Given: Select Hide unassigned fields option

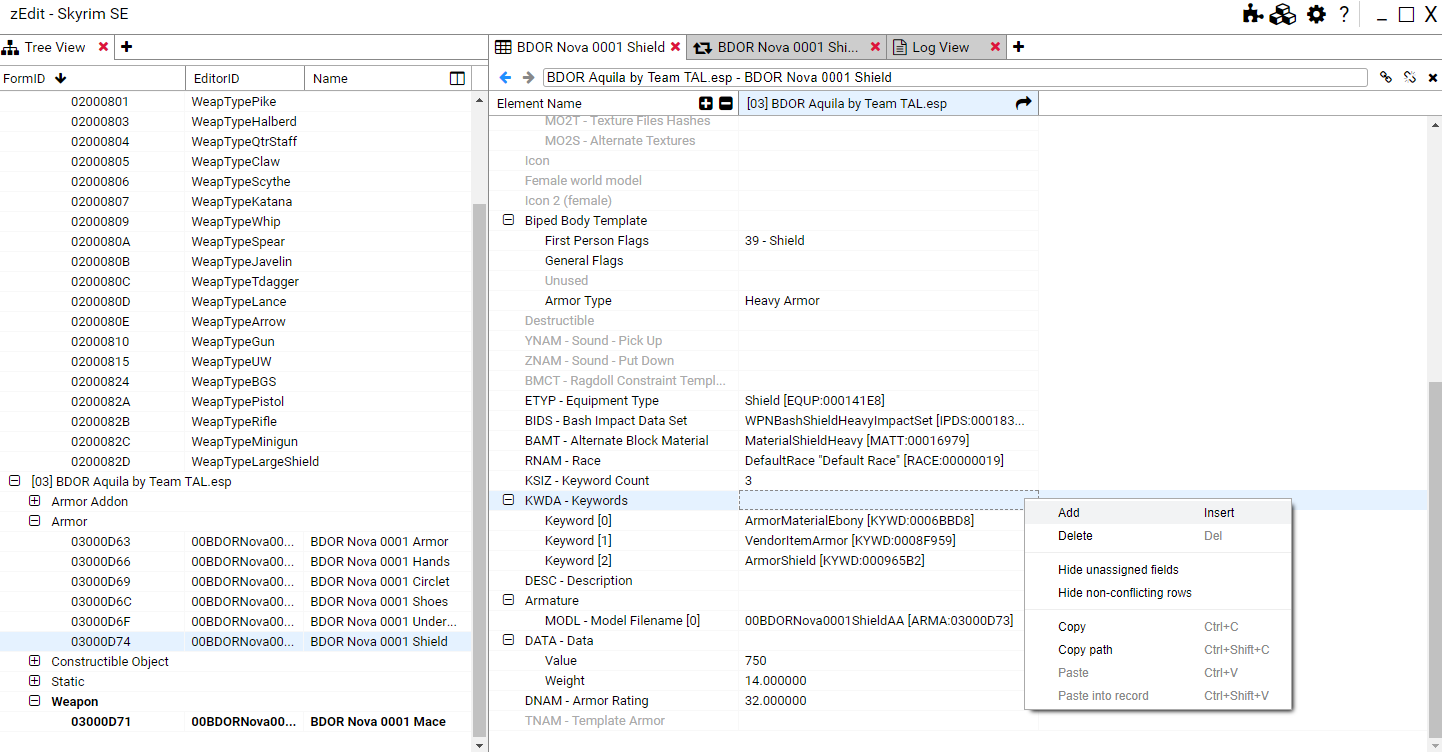Looking at the screenshot, I should pyautogui.click(x=1158, y=569).
